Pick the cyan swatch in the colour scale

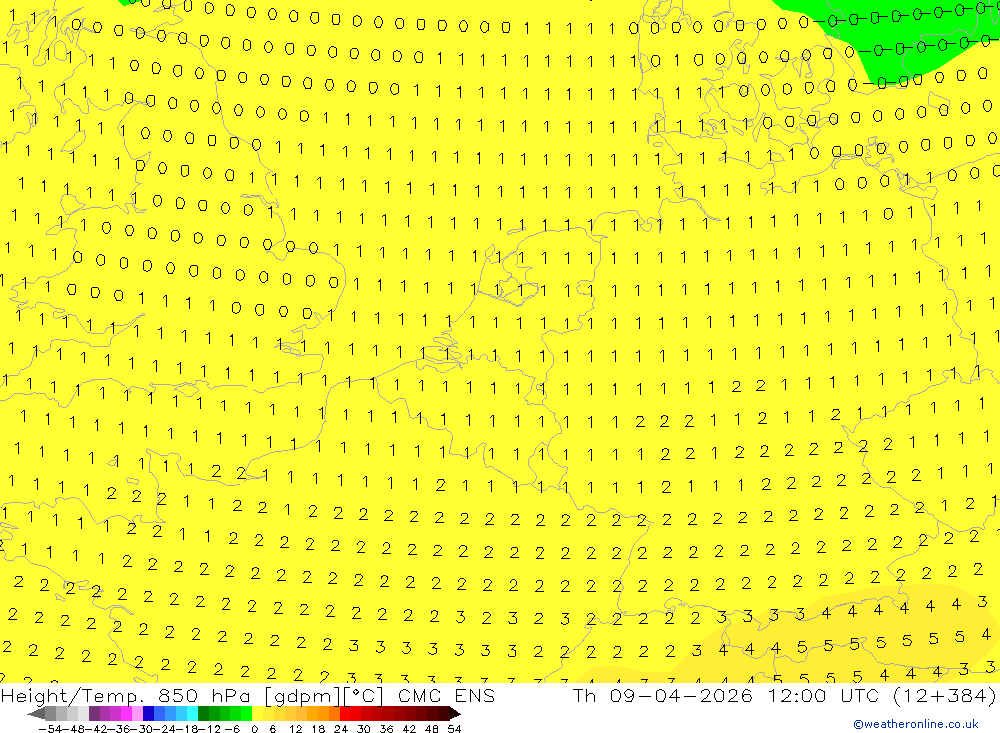pos(192,714)
